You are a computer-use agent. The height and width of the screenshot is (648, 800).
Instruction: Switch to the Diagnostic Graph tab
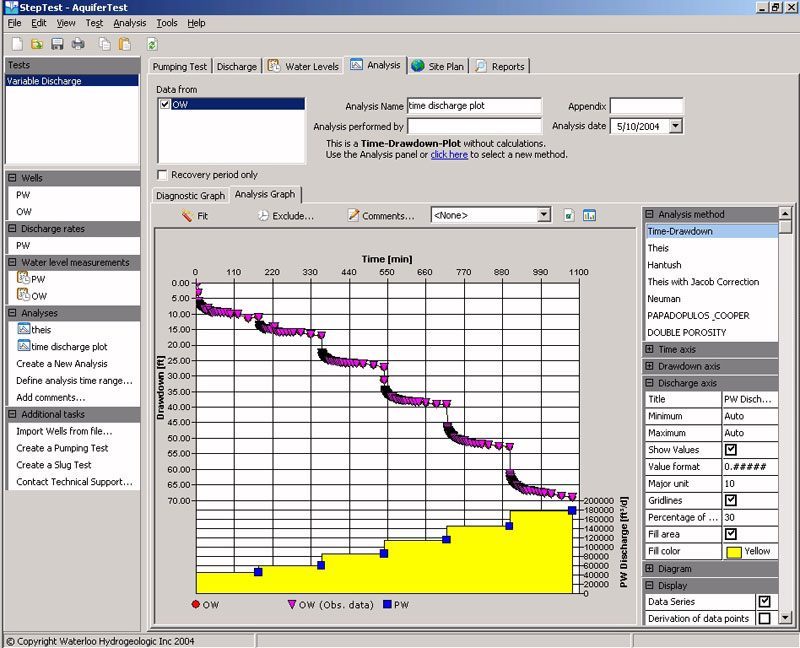pyautogui.click(x=190, y=195)
